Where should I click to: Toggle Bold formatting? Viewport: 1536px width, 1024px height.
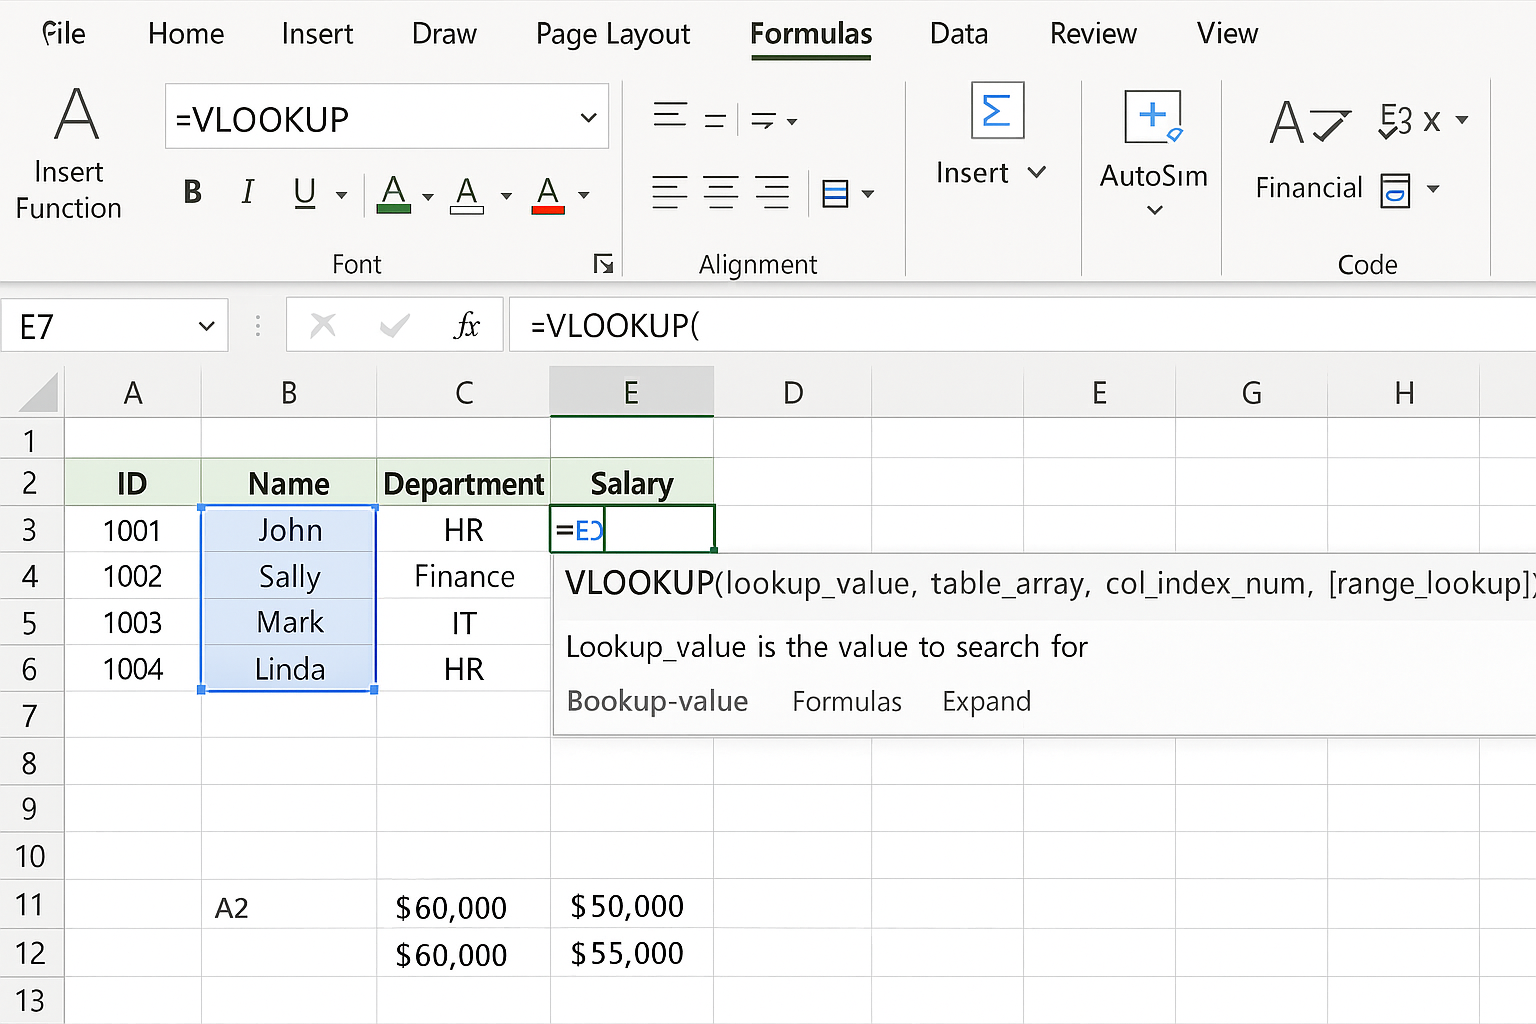[193, 192]
